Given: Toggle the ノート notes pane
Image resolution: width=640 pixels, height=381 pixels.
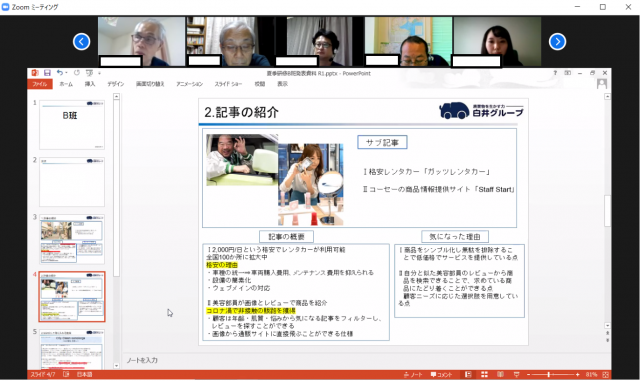Looking at the screenshot, I should (413, 374).
